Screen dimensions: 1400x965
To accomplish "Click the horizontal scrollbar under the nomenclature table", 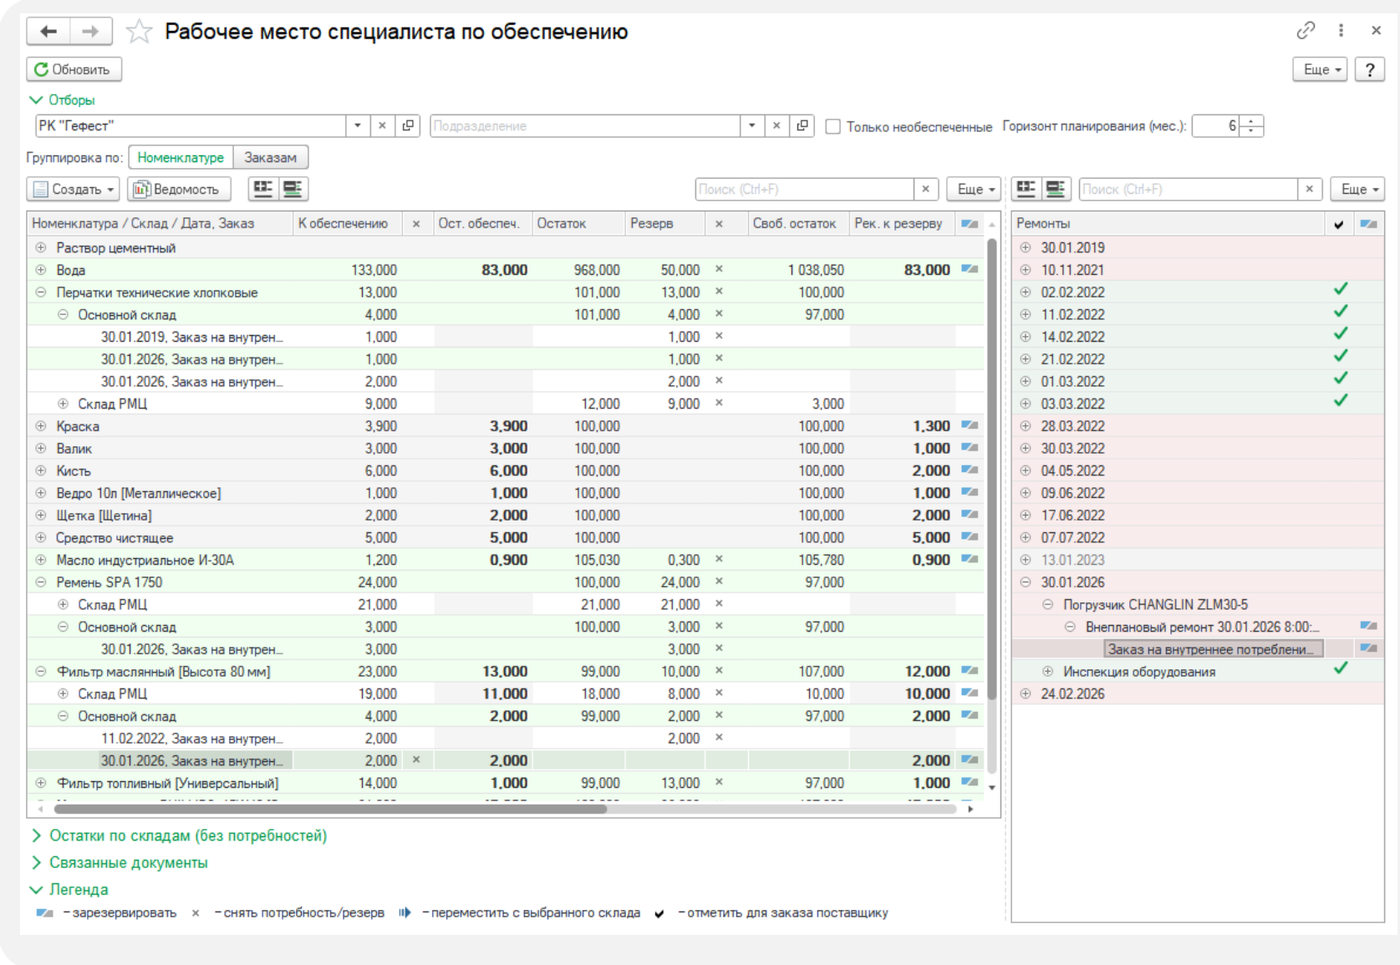I will (329, 808).
